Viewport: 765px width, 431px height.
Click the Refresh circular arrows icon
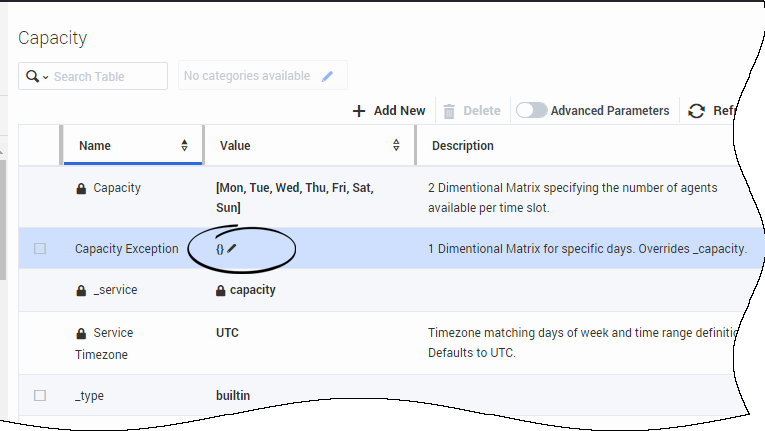[x=696, y=111]
